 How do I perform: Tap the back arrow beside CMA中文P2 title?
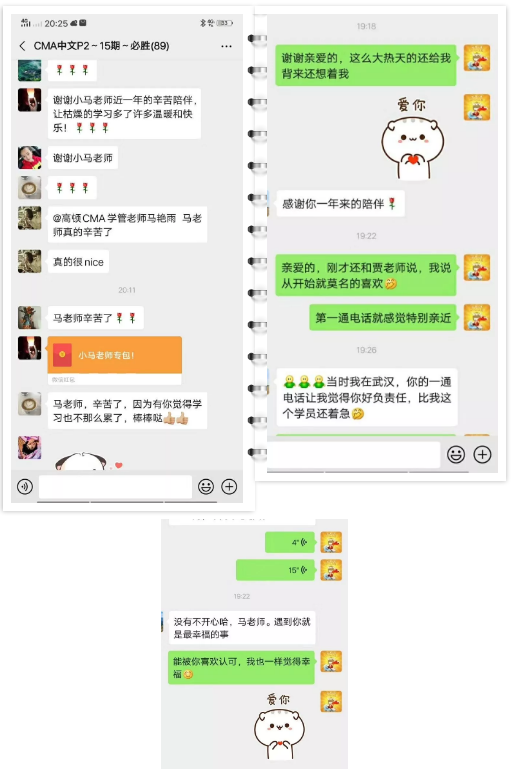[22, 46]
